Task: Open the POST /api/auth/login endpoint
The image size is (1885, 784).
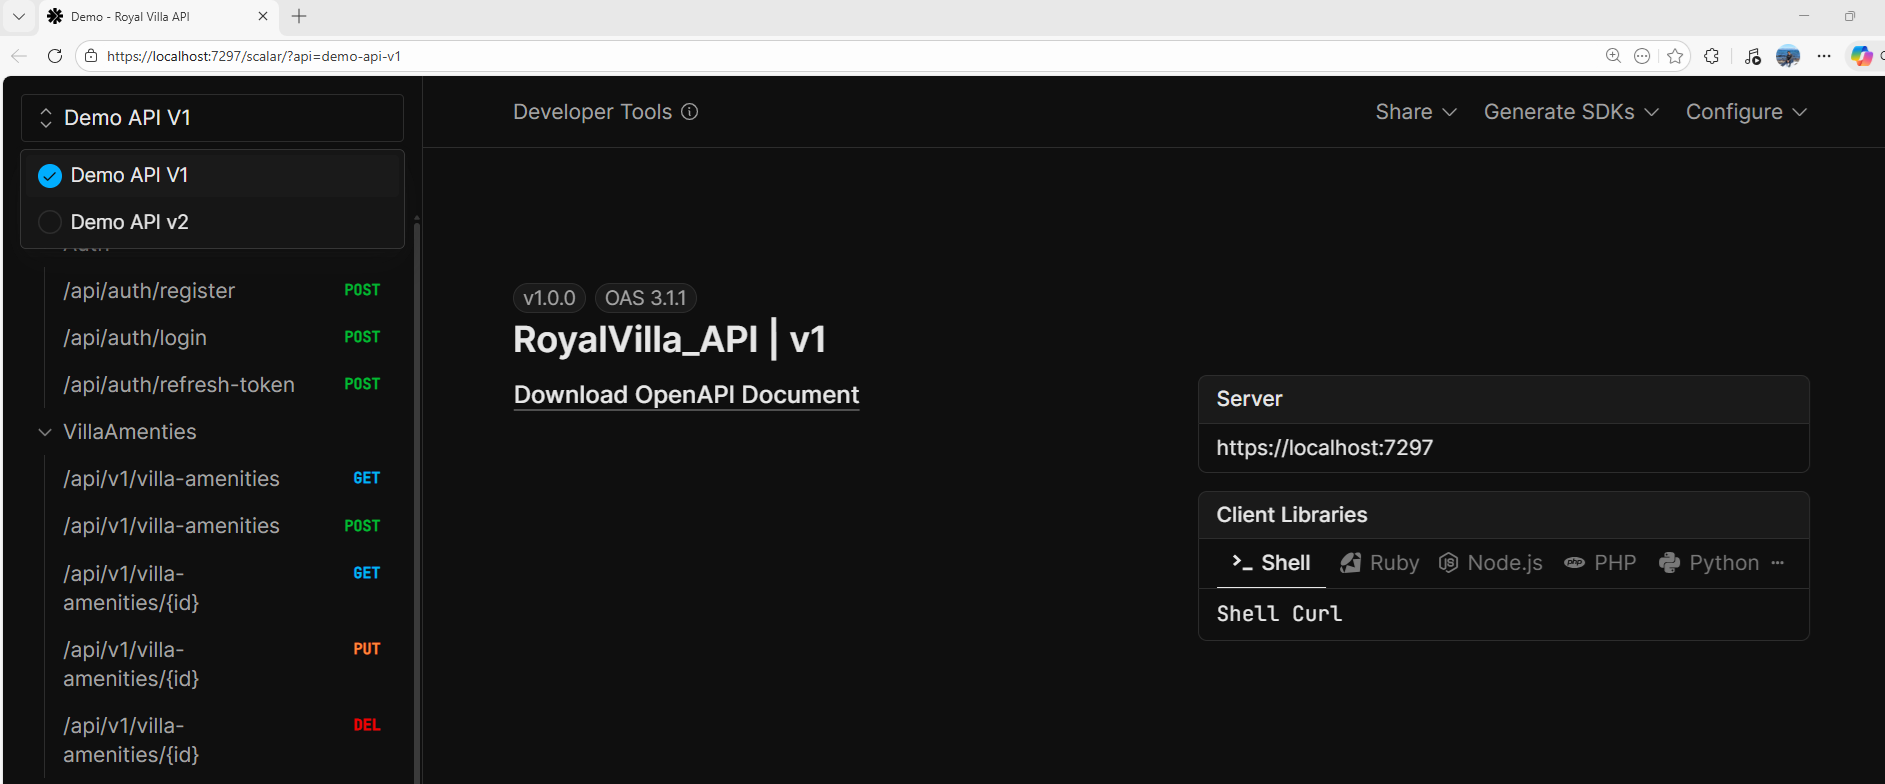Action: (135, 338)
